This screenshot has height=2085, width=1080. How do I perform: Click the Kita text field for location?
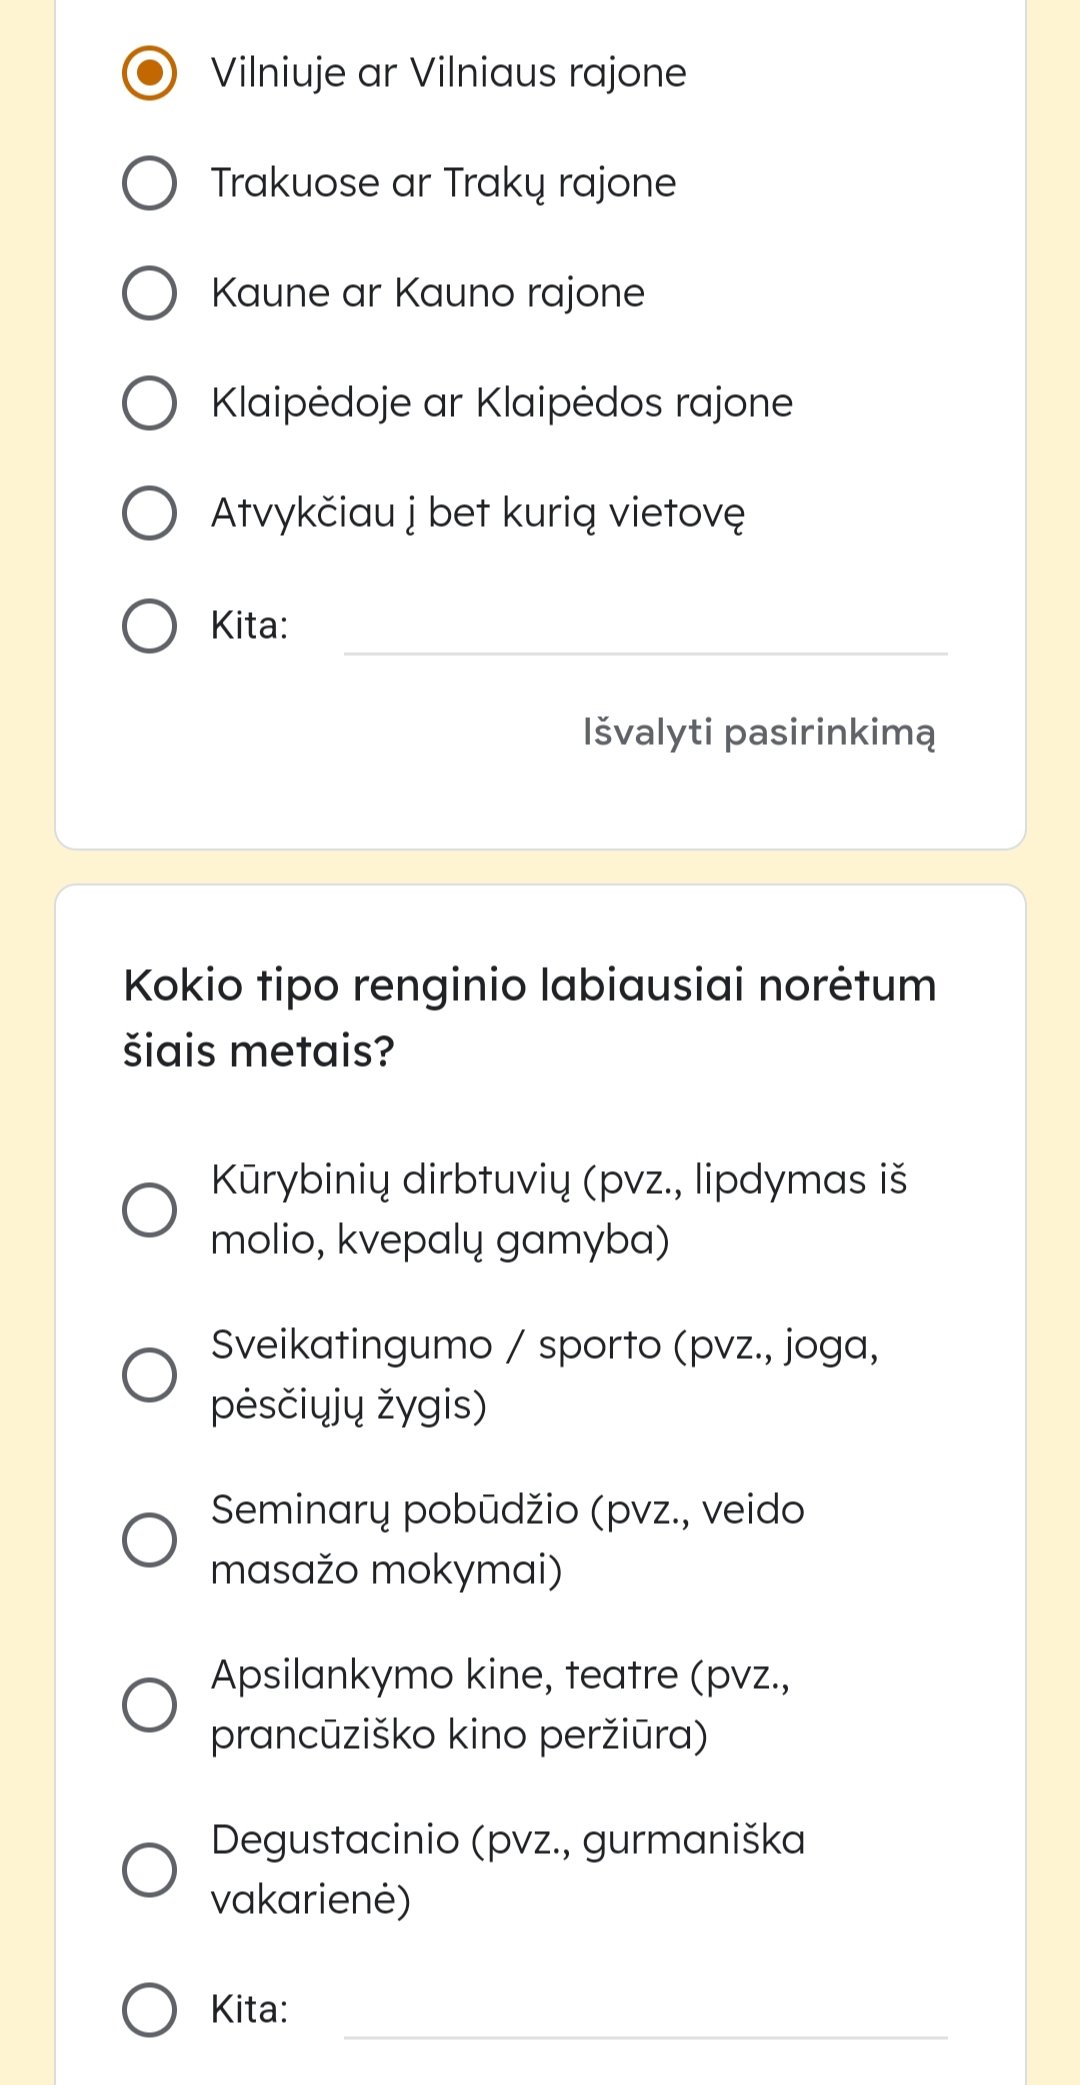645,628
